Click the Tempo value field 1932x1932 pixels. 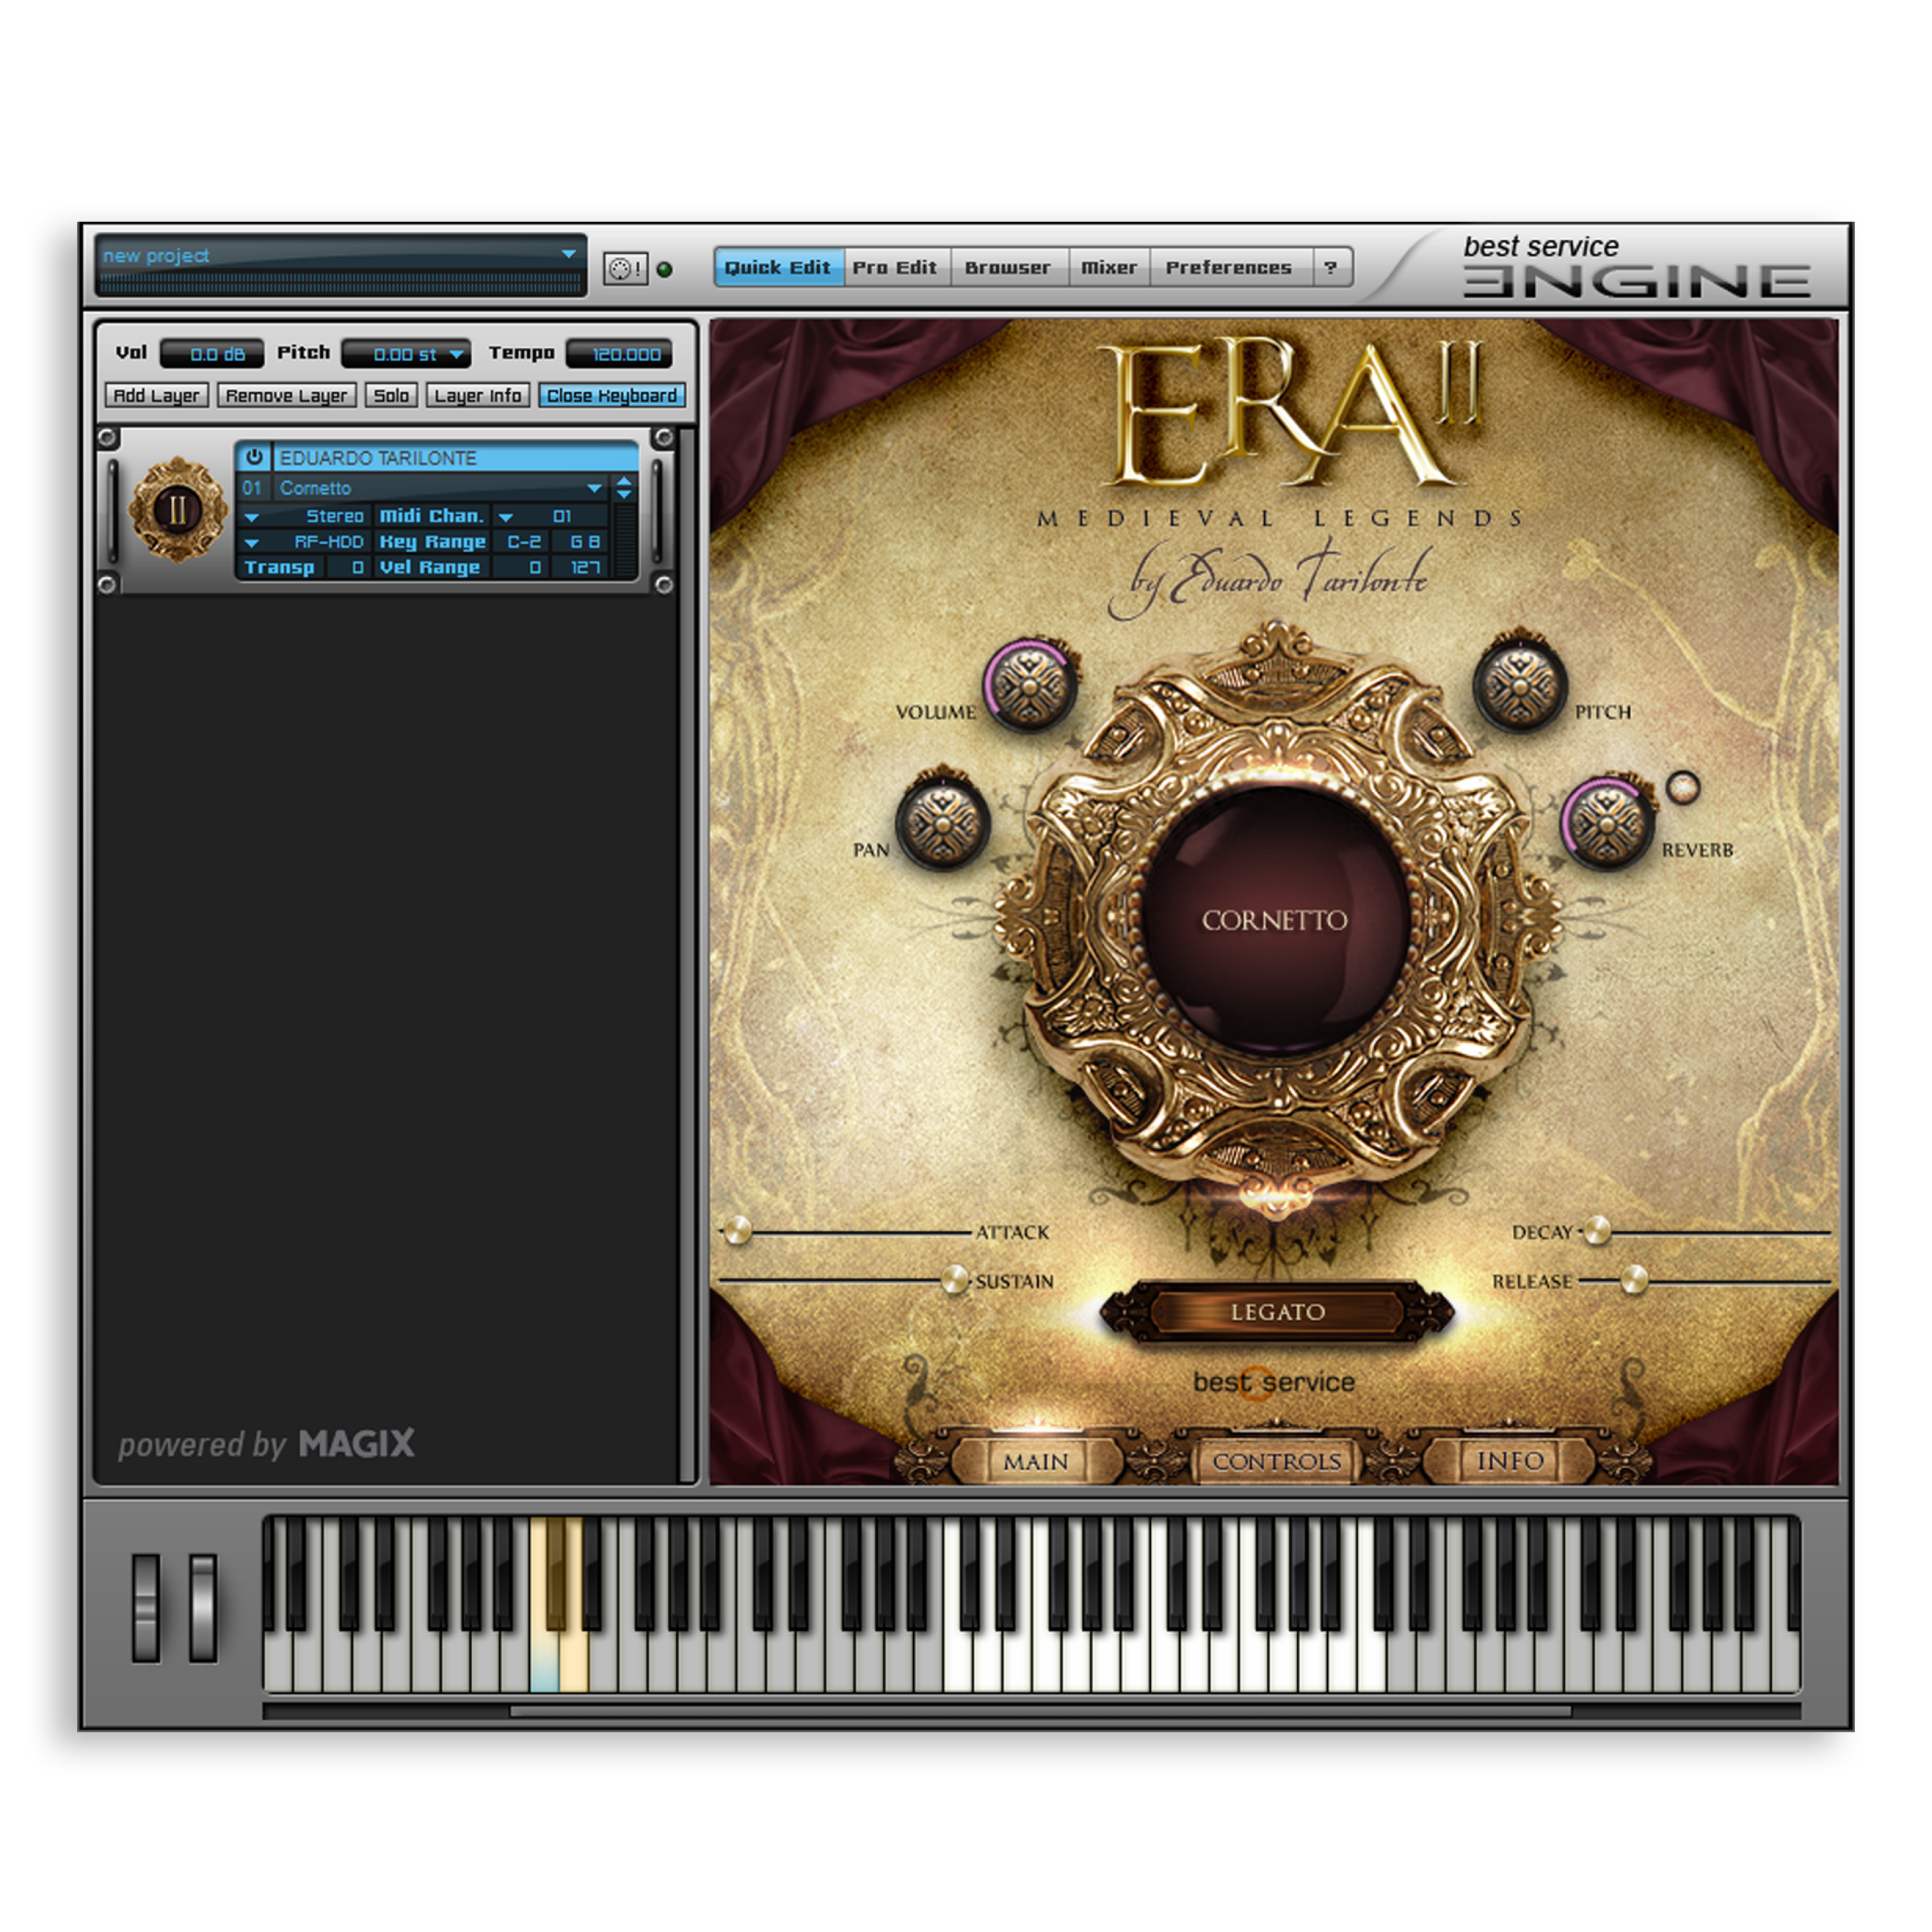pos(620,354)
